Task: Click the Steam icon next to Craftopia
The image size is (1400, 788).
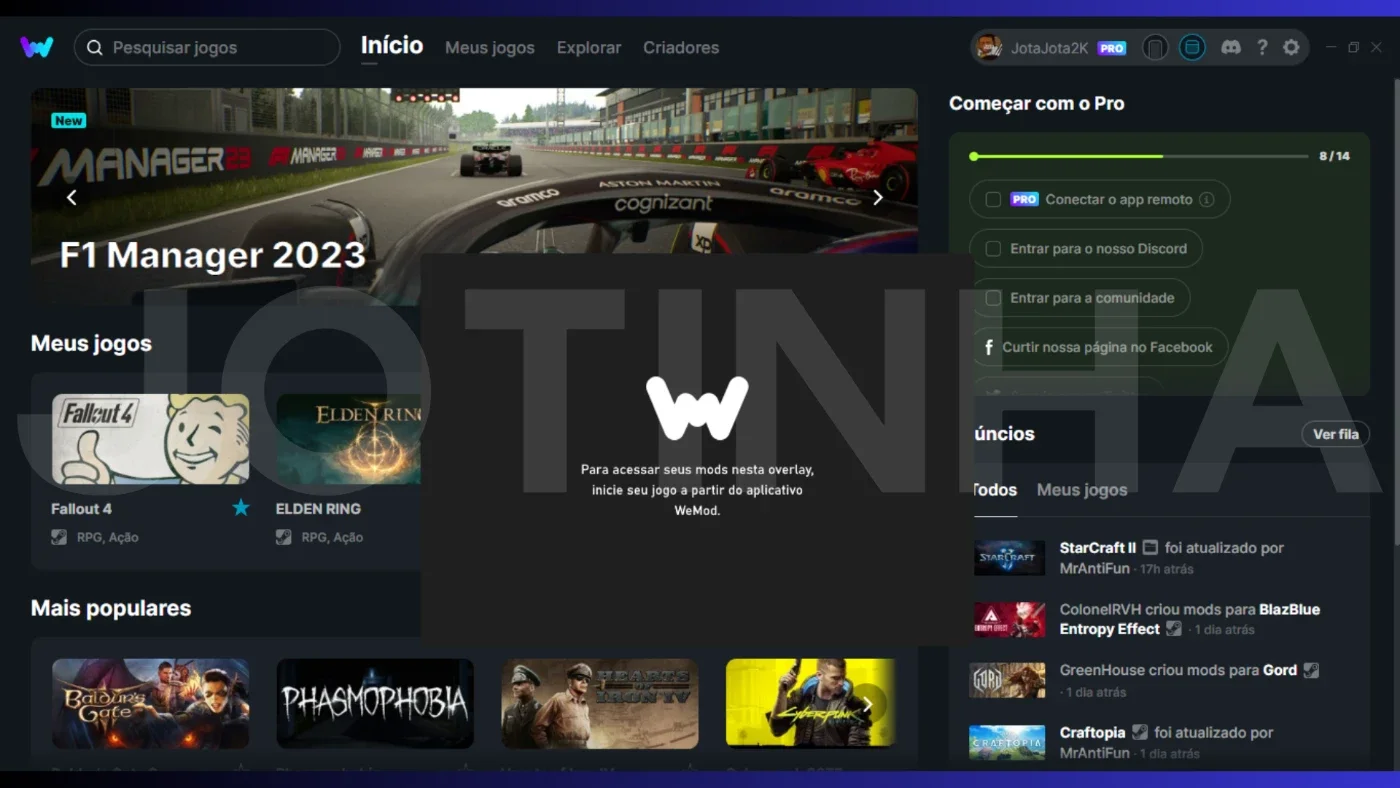Action: [1139, 733]
